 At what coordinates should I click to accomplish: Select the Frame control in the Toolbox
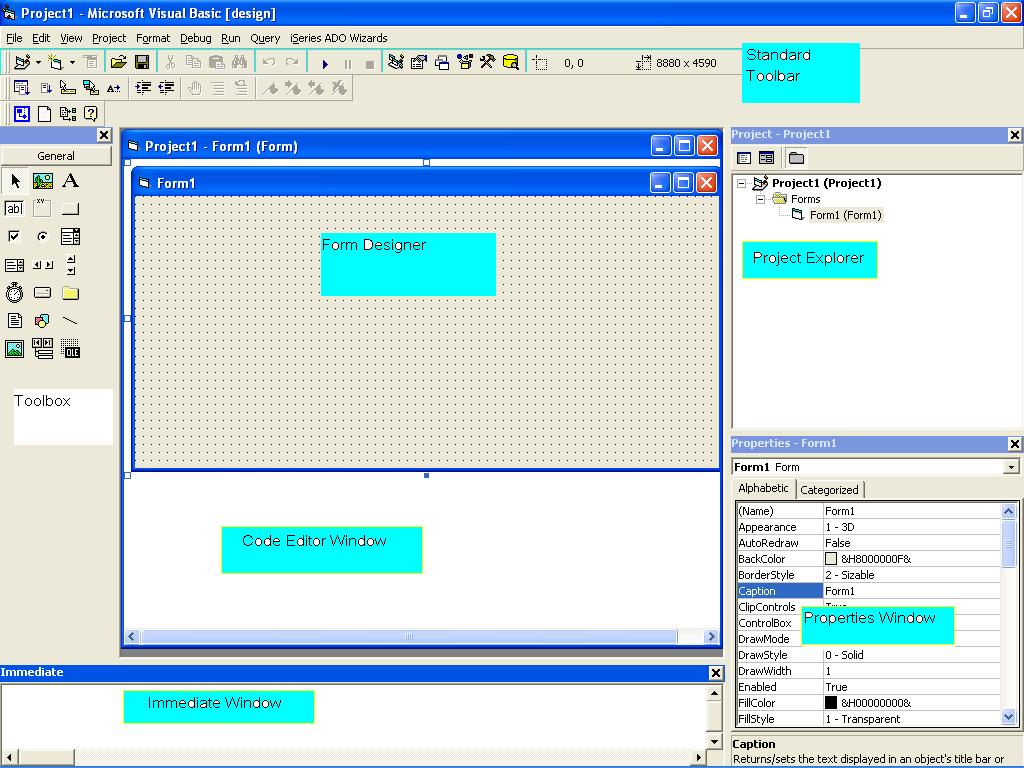42,209
